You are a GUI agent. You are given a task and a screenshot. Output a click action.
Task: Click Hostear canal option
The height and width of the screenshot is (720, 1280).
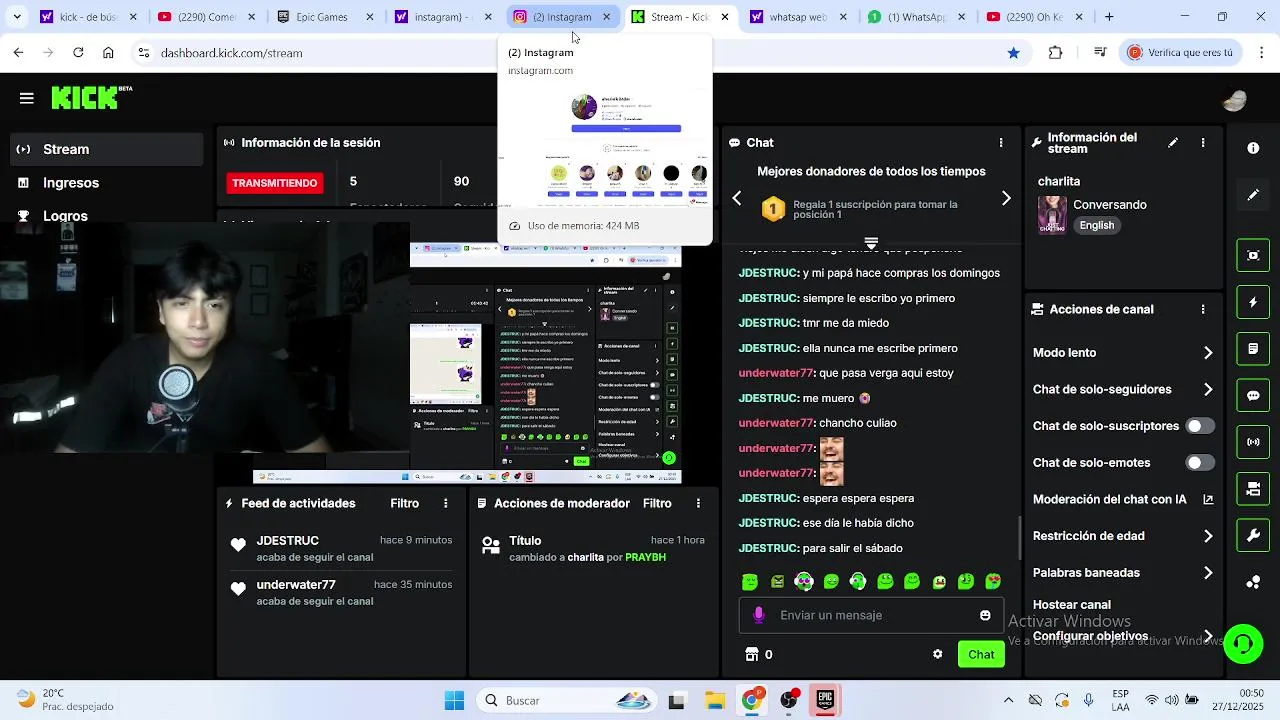(1072, 605)
